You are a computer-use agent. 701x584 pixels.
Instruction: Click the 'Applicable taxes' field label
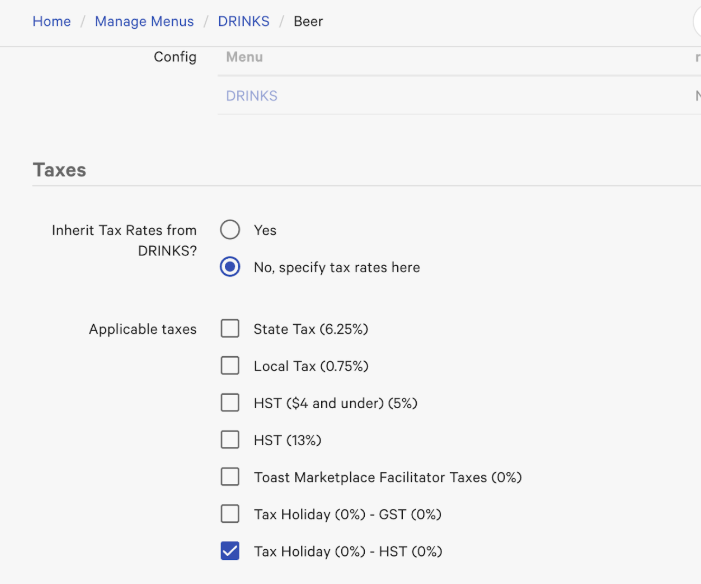click(142, 329)
